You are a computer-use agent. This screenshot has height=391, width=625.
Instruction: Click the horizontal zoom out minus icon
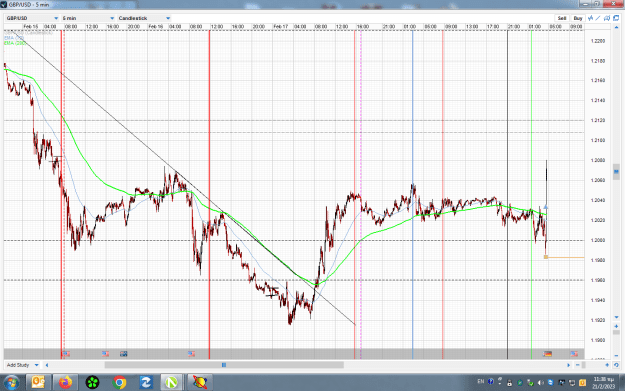[x=578, y=365]
